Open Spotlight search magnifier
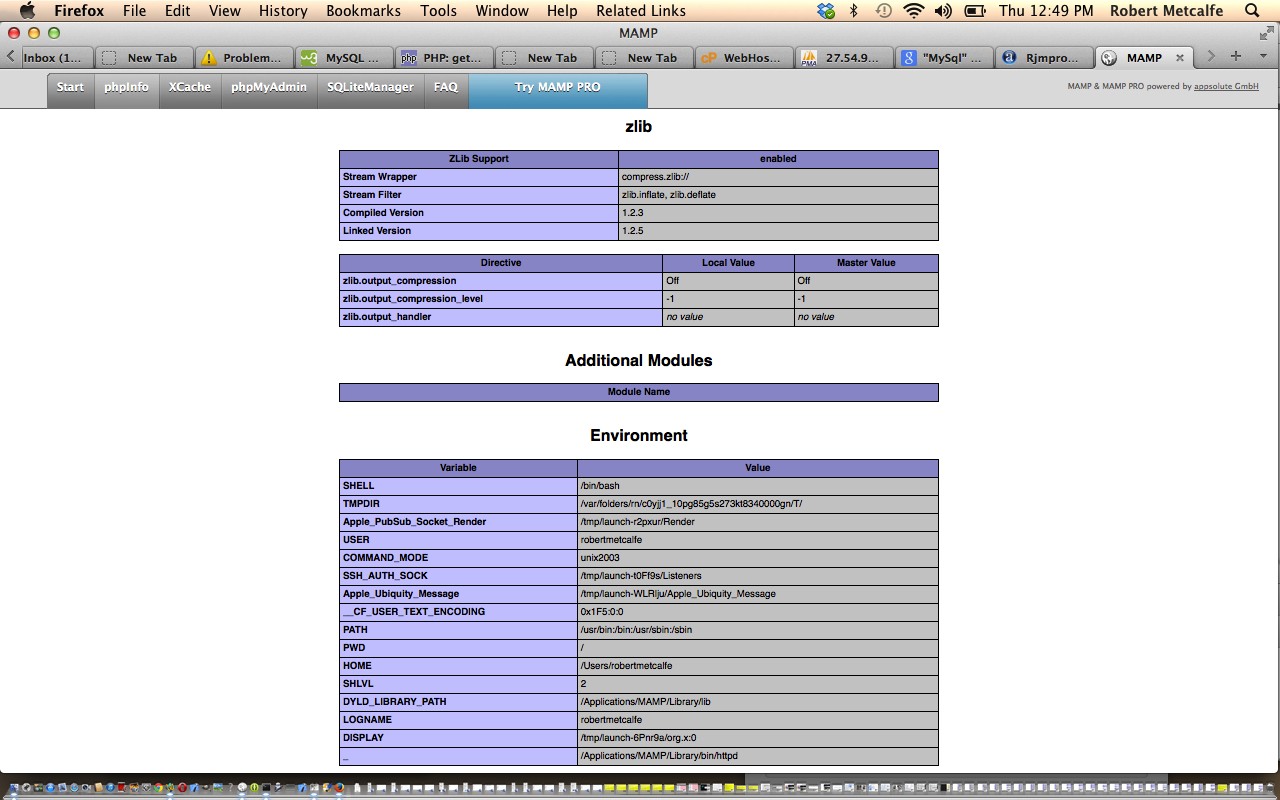 [x=1252, y=11]
